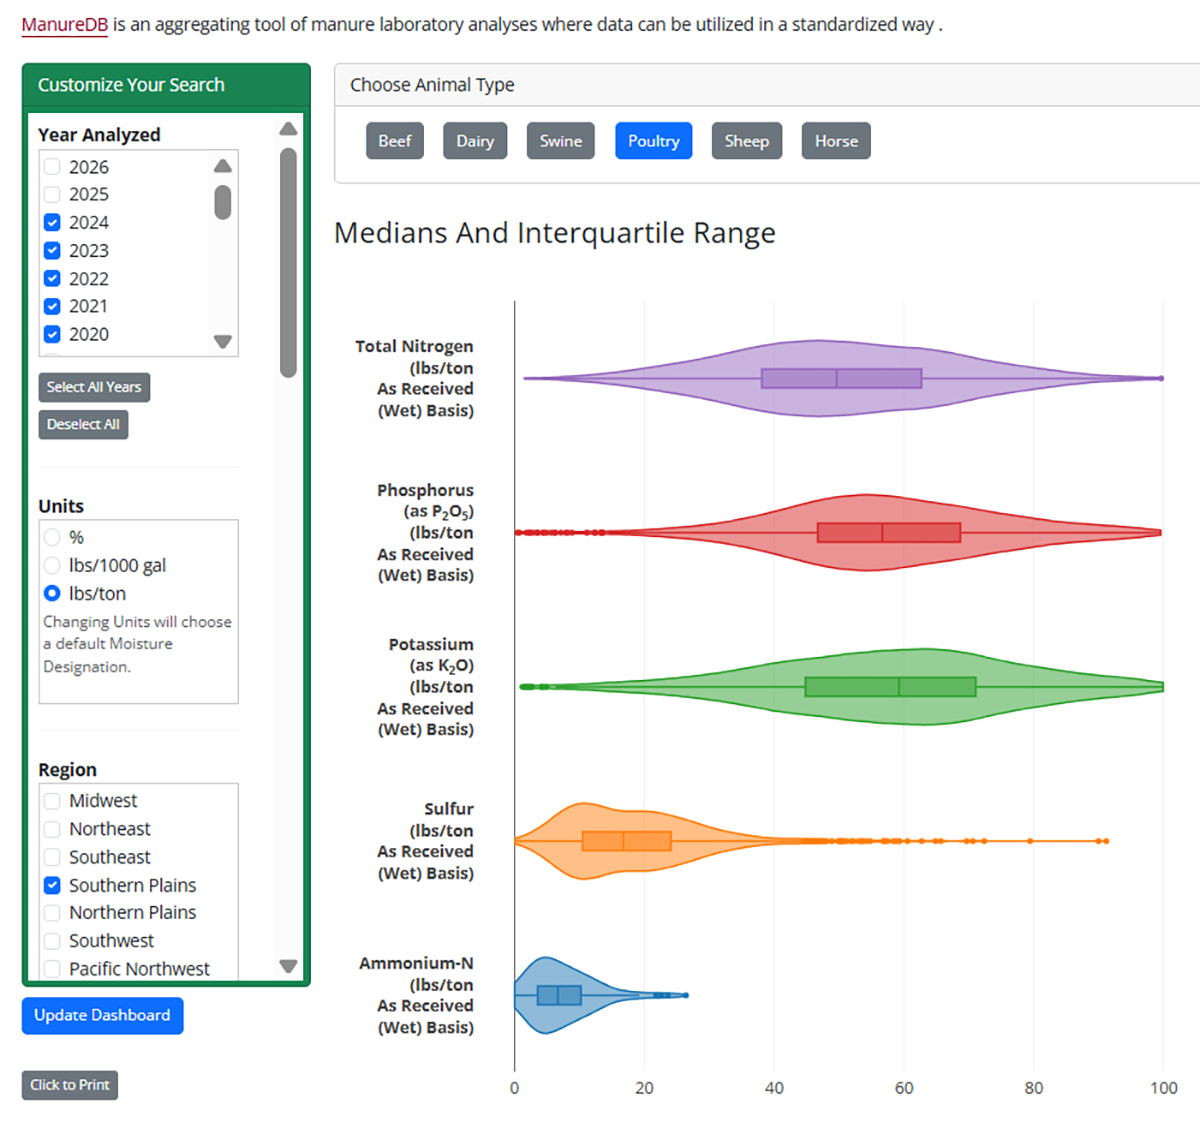Enable the Midwest region checkbox
This screenshot has width=1200, height=1122.
coord(53,801)
